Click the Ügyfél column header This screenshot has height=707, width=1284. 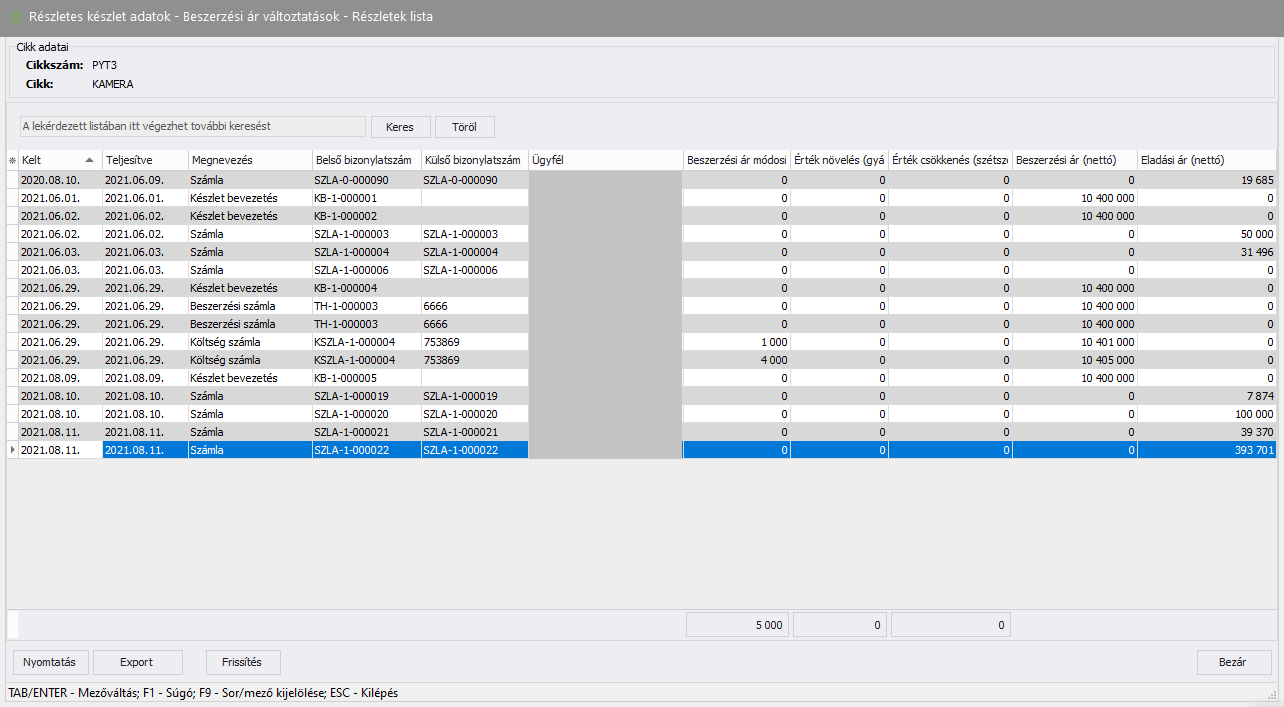[x=605, y=160]
